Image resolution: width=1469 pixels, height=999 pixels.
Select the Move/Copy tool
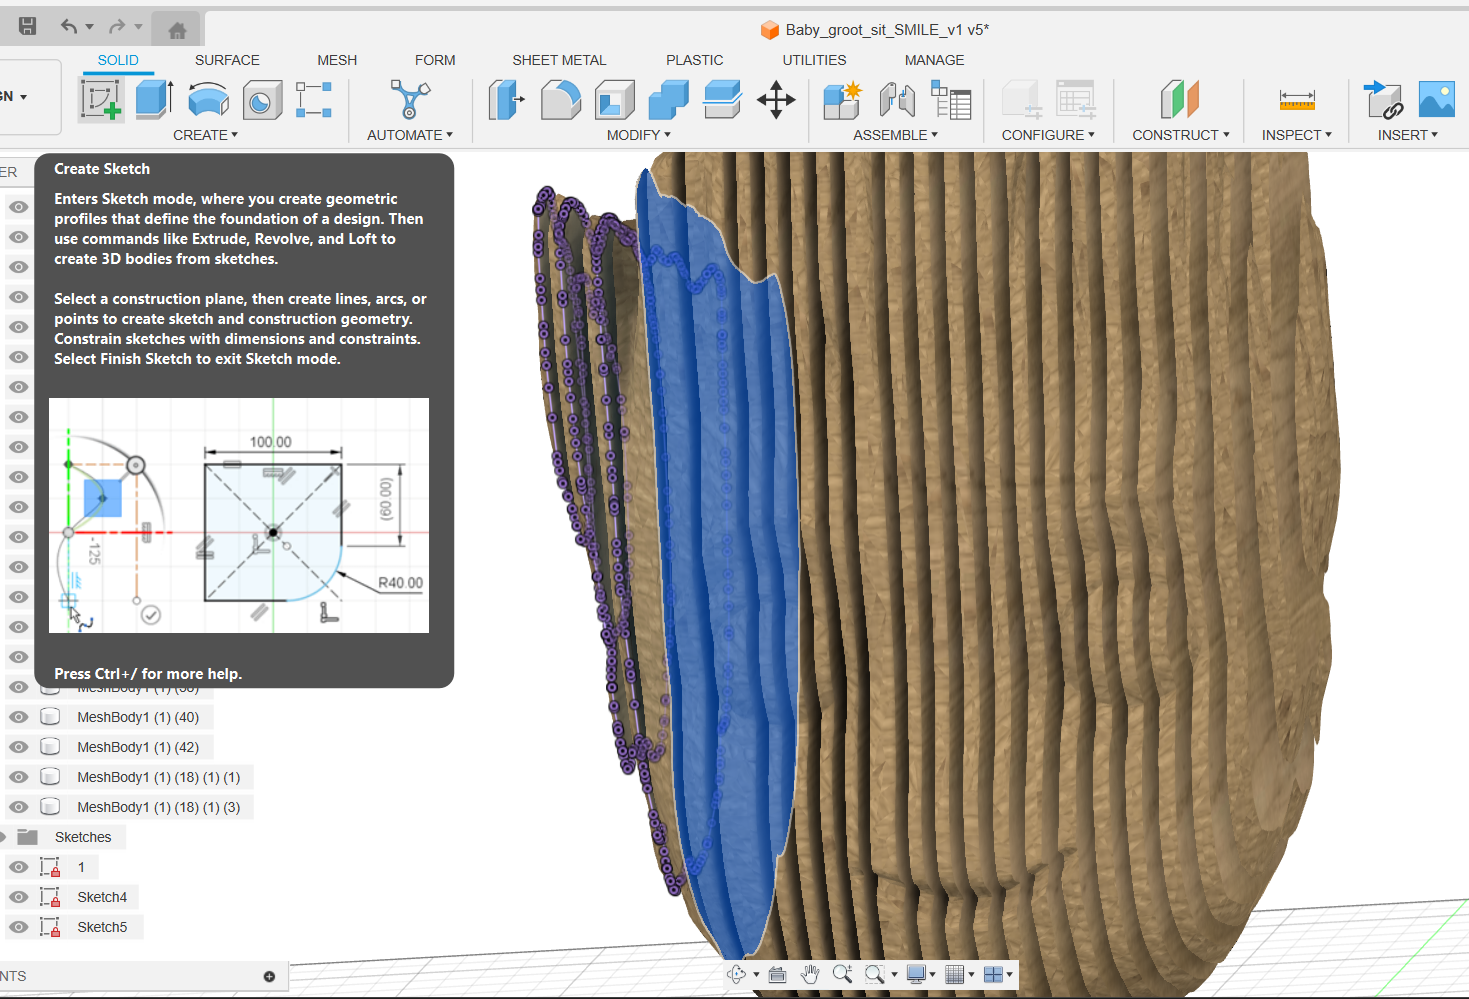pos(776,100)
